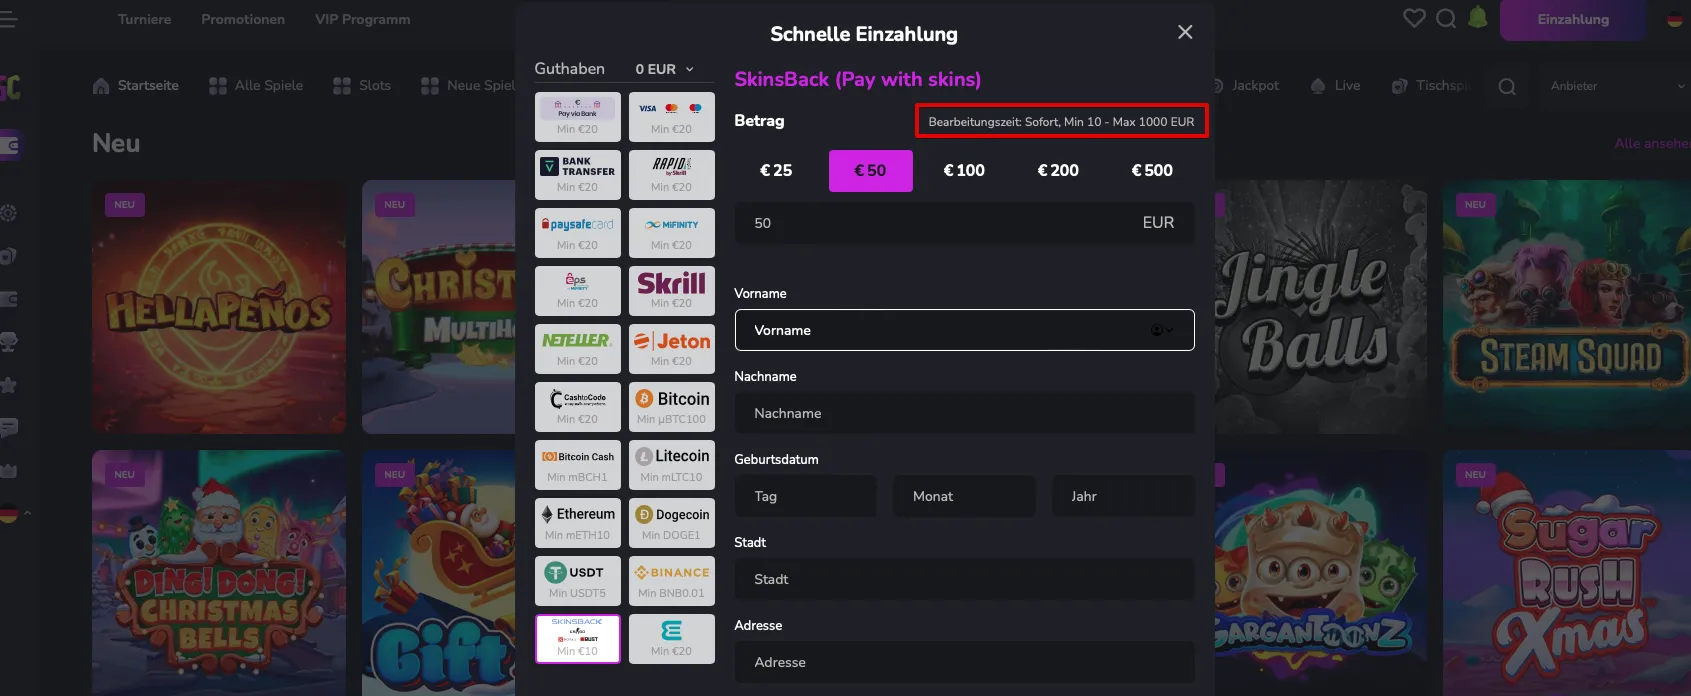The image size is (1691, 696).
Task: Click the purple Einzahlung button
Action: [1572, 20]
